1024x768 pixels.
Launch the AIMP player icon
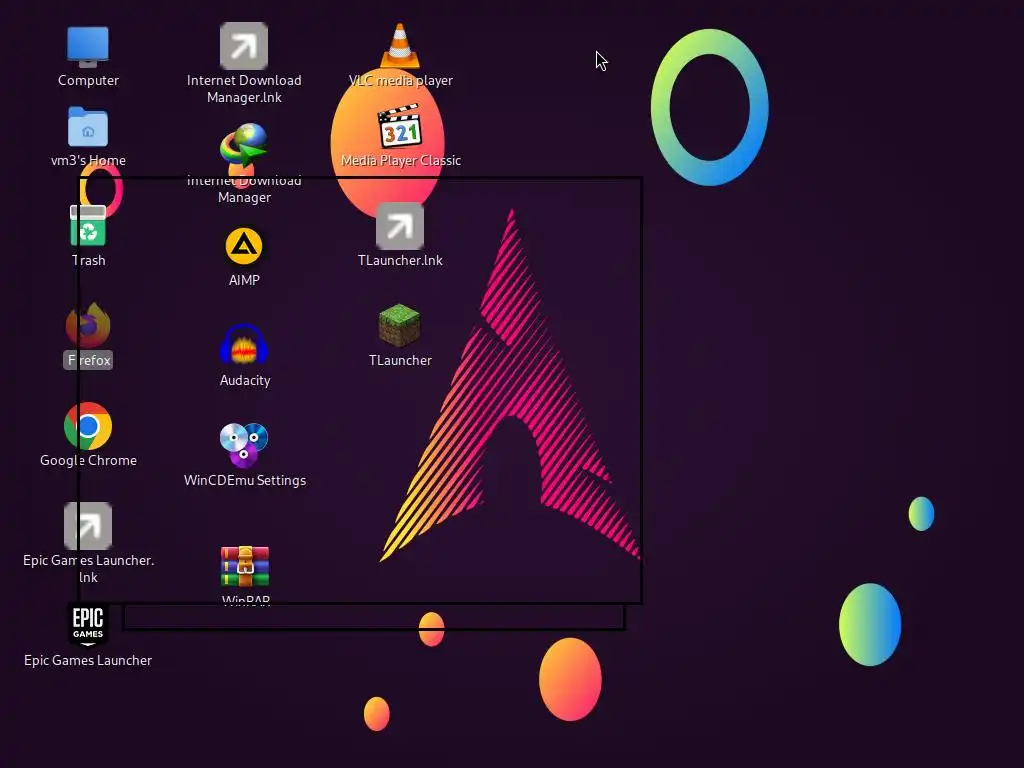(244, 246)
